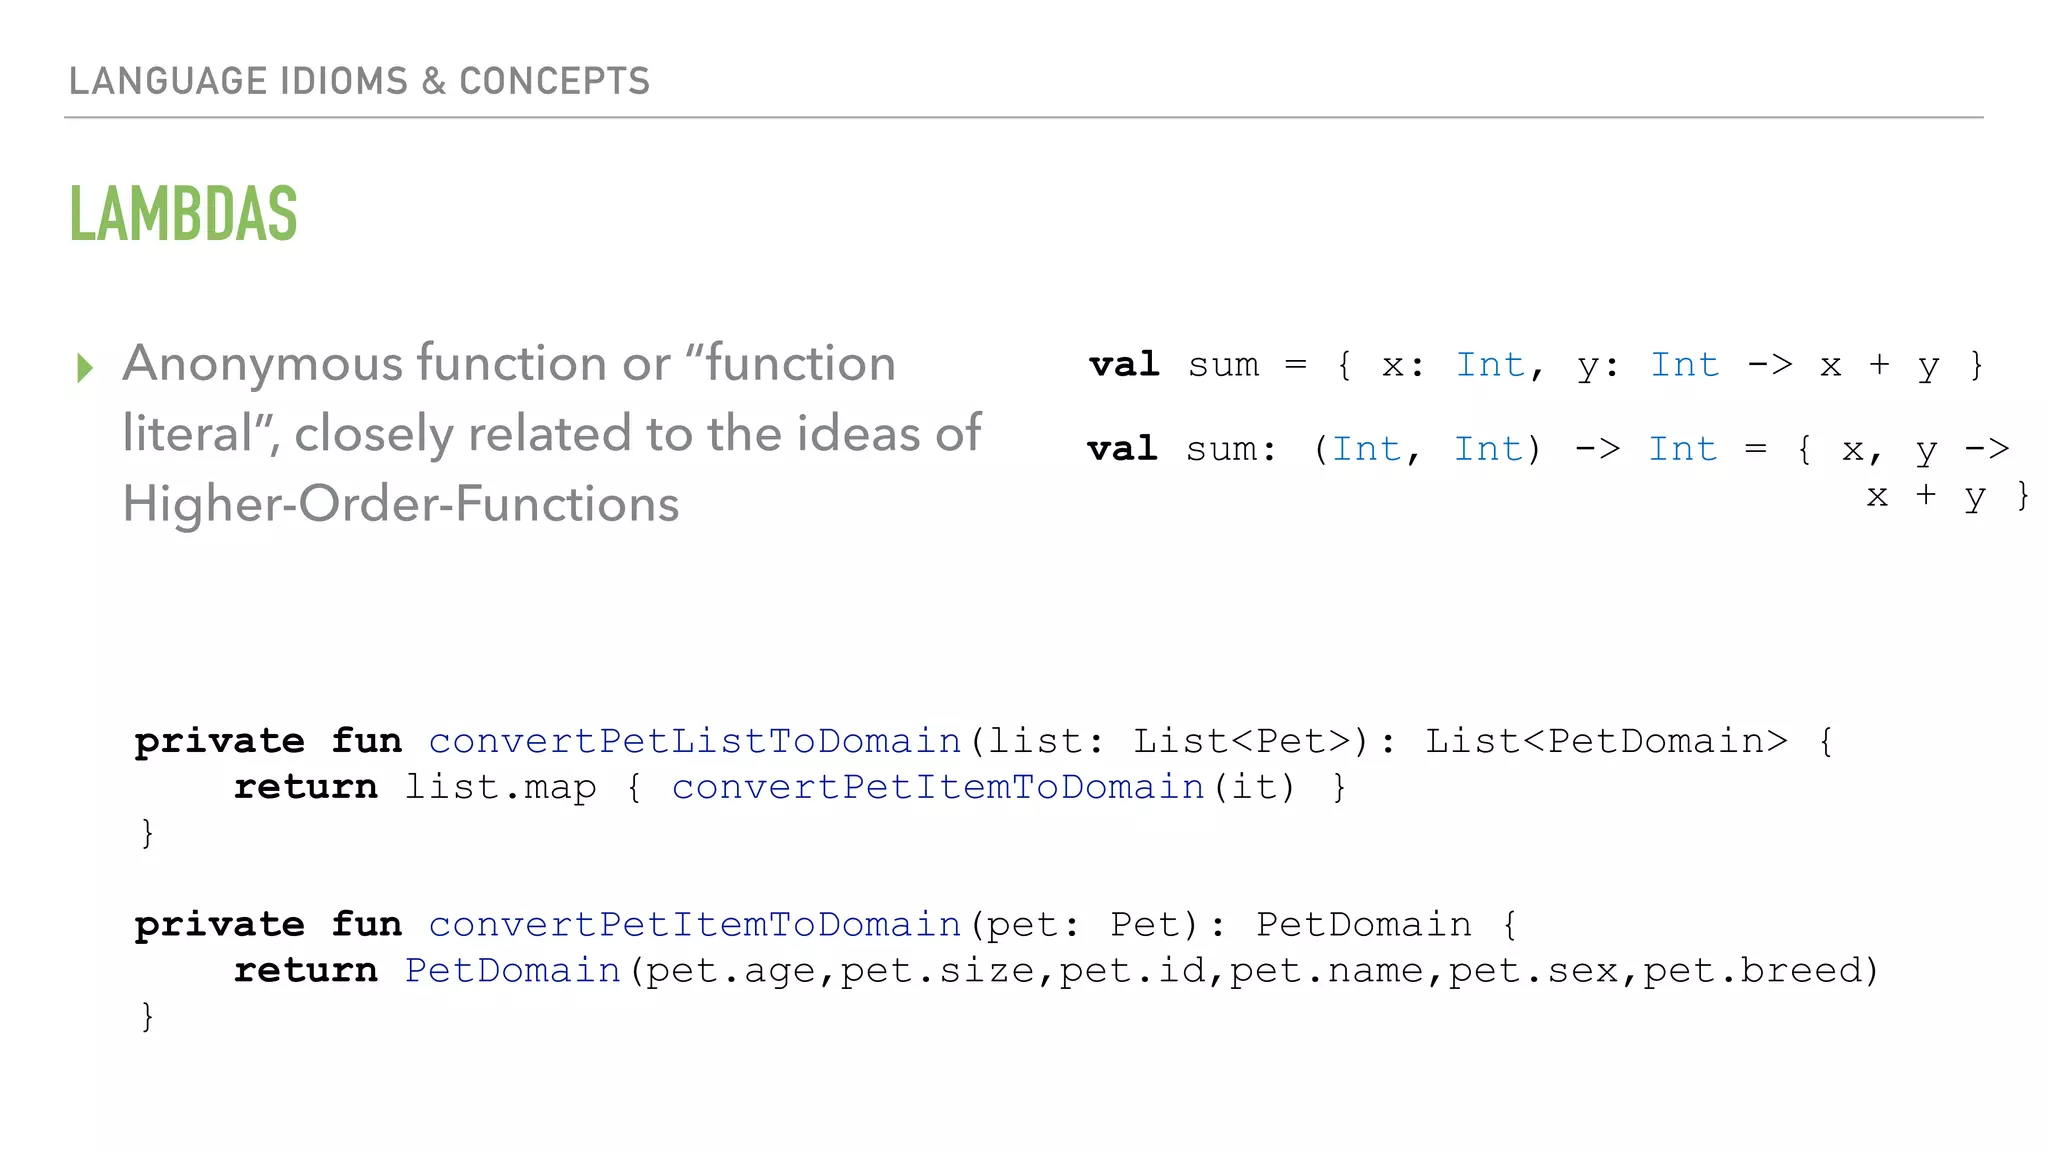Click the first "private fun" keyword

click(x=268, y=741)
